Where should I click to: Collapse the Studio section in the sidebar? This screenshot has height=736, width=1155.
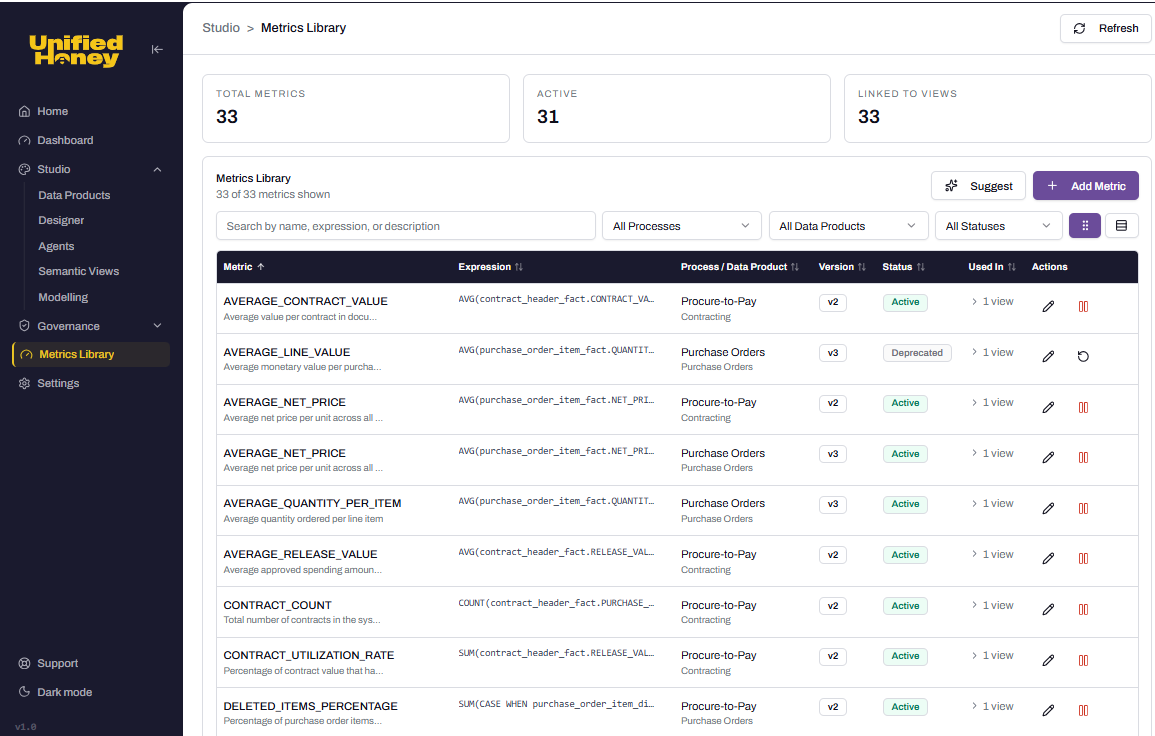tap(156, 169)
